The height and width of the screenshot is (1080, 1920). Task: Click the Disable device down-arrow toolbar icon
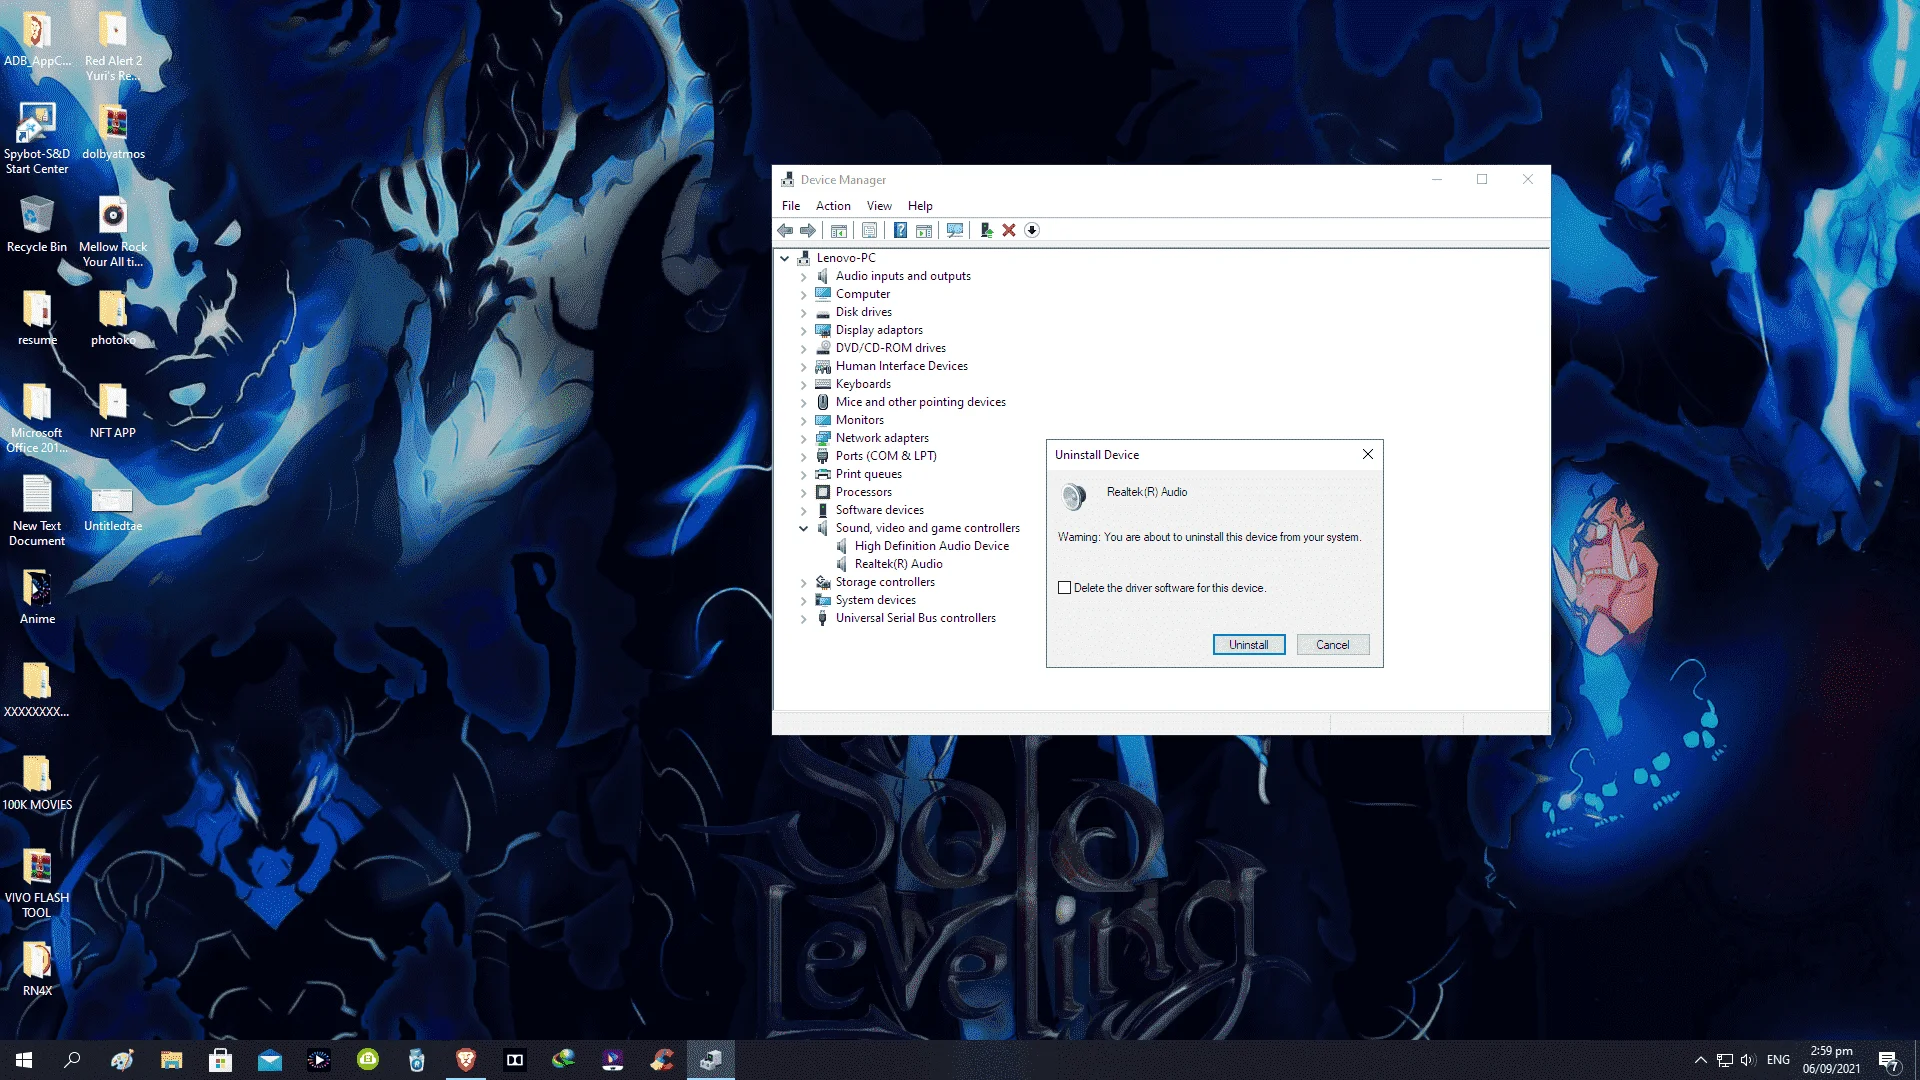click(1032, 231)
